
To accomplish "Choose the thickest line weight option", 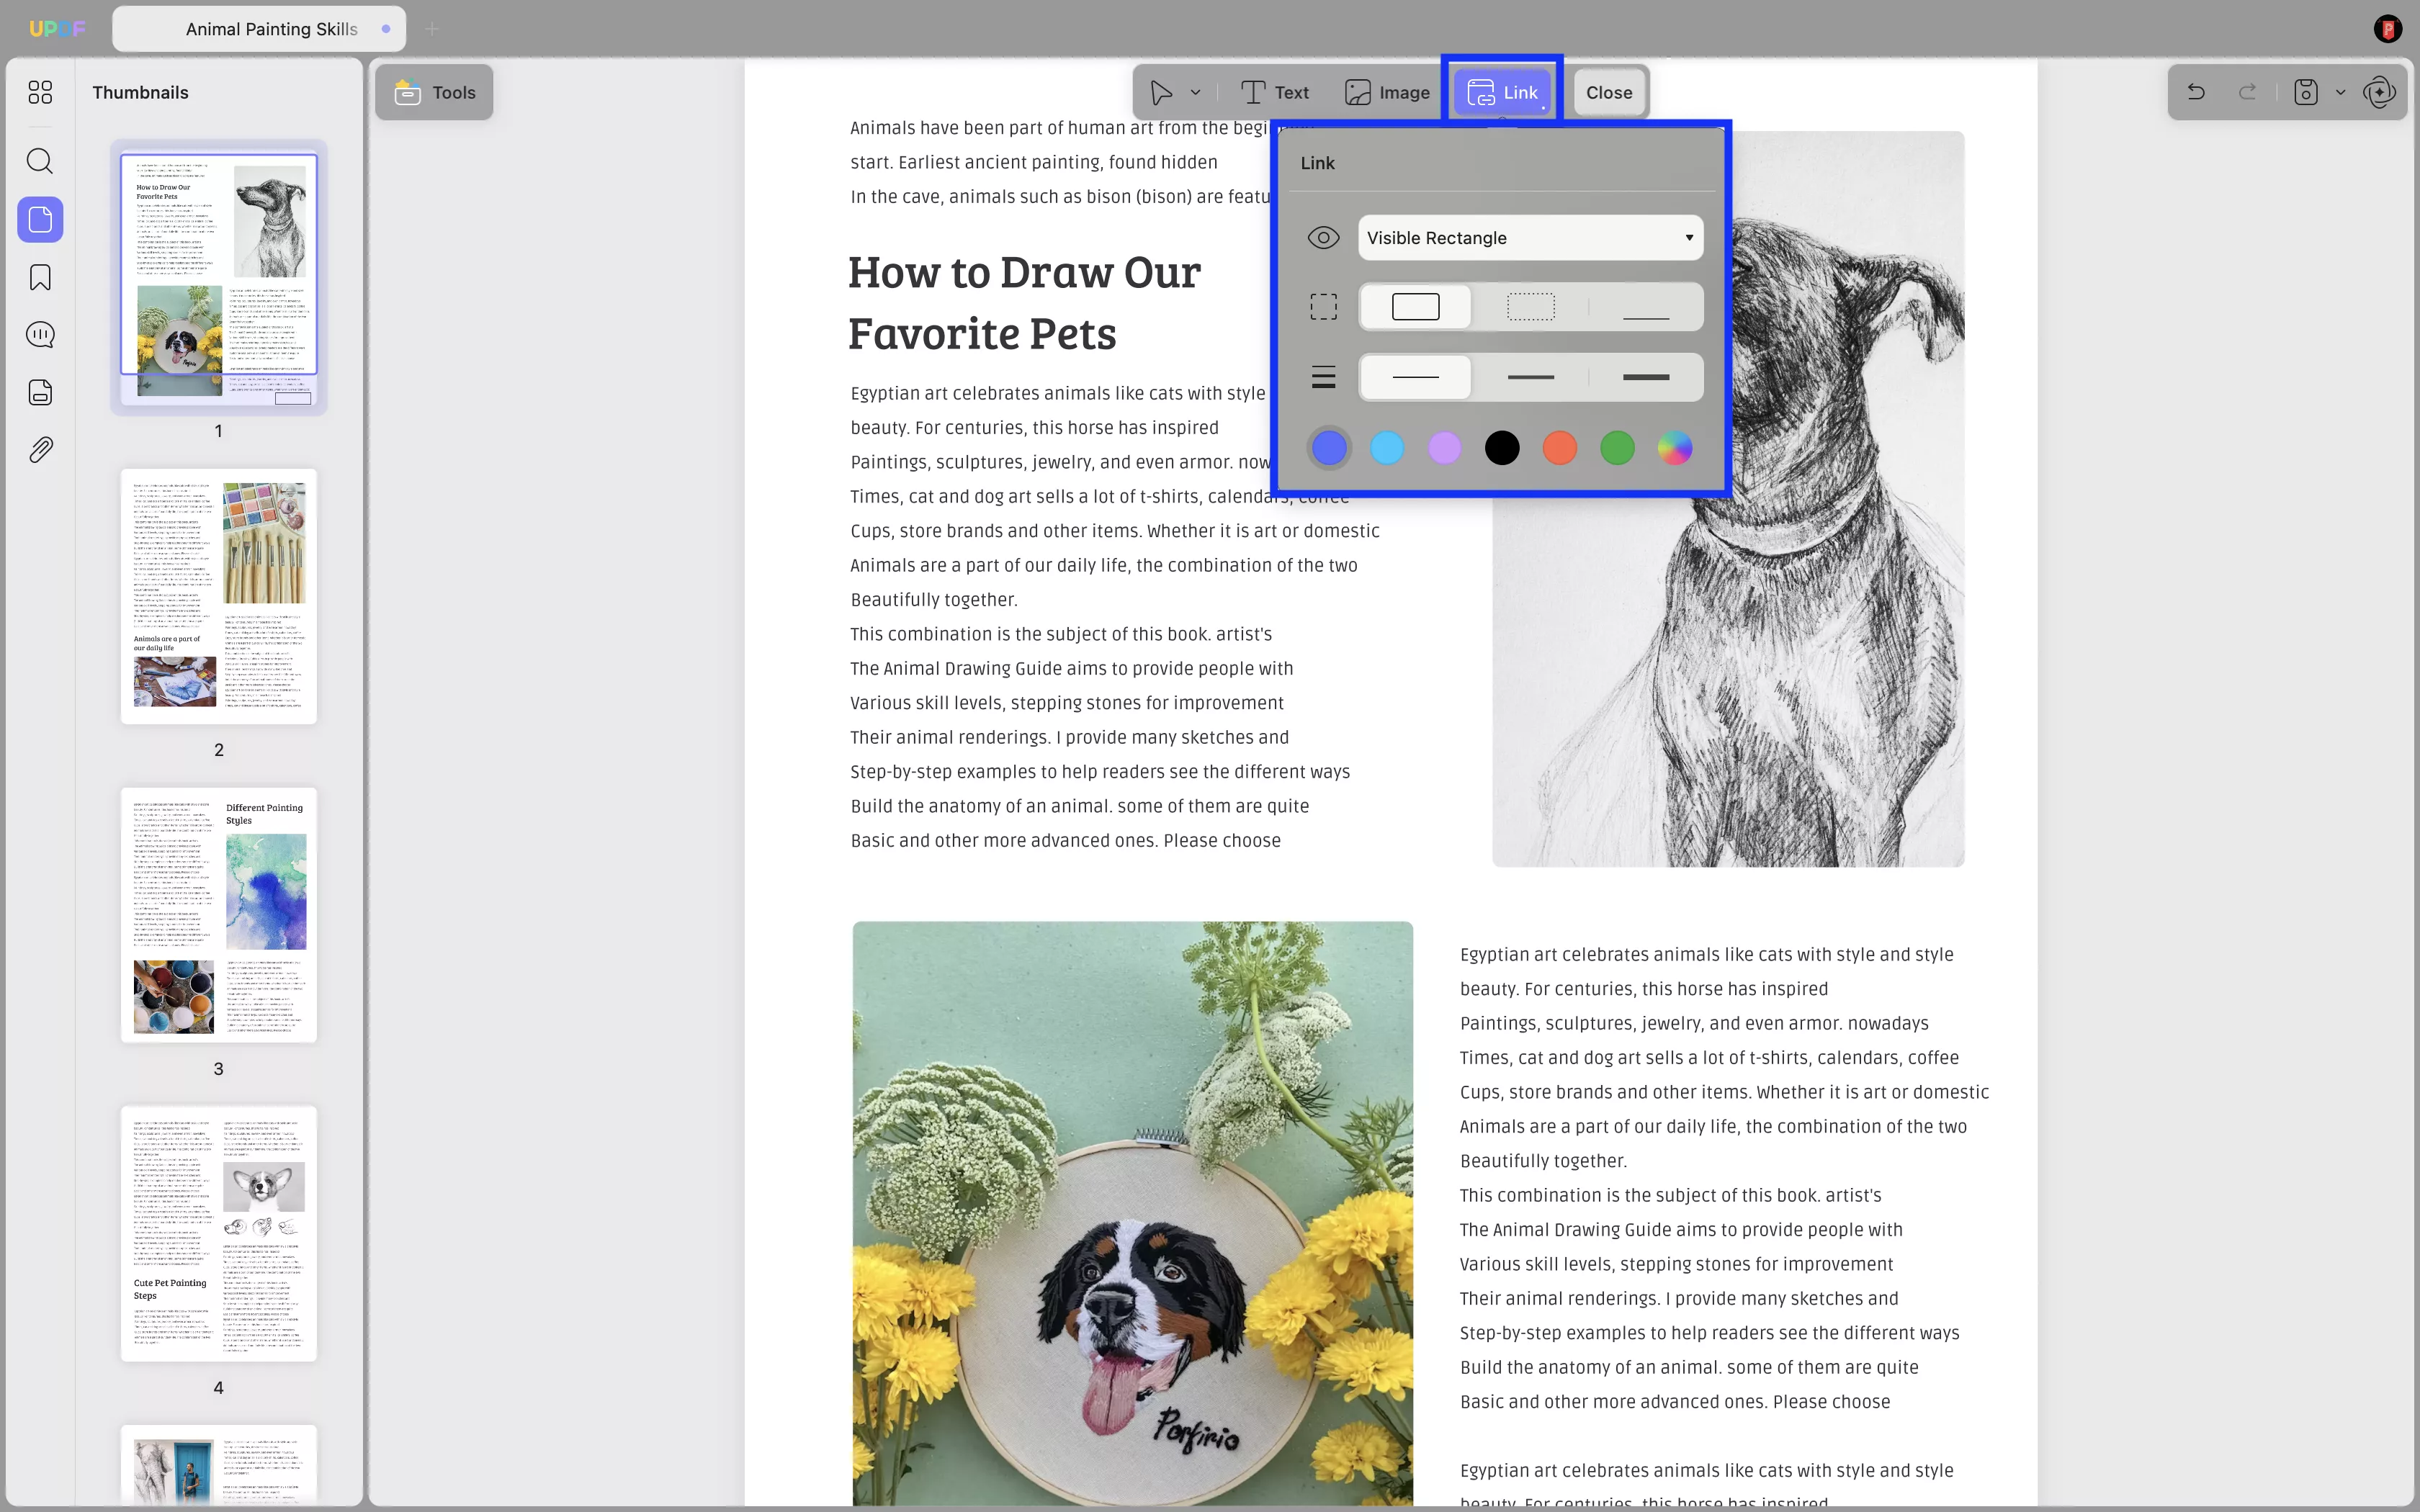I will (1646, 377).
